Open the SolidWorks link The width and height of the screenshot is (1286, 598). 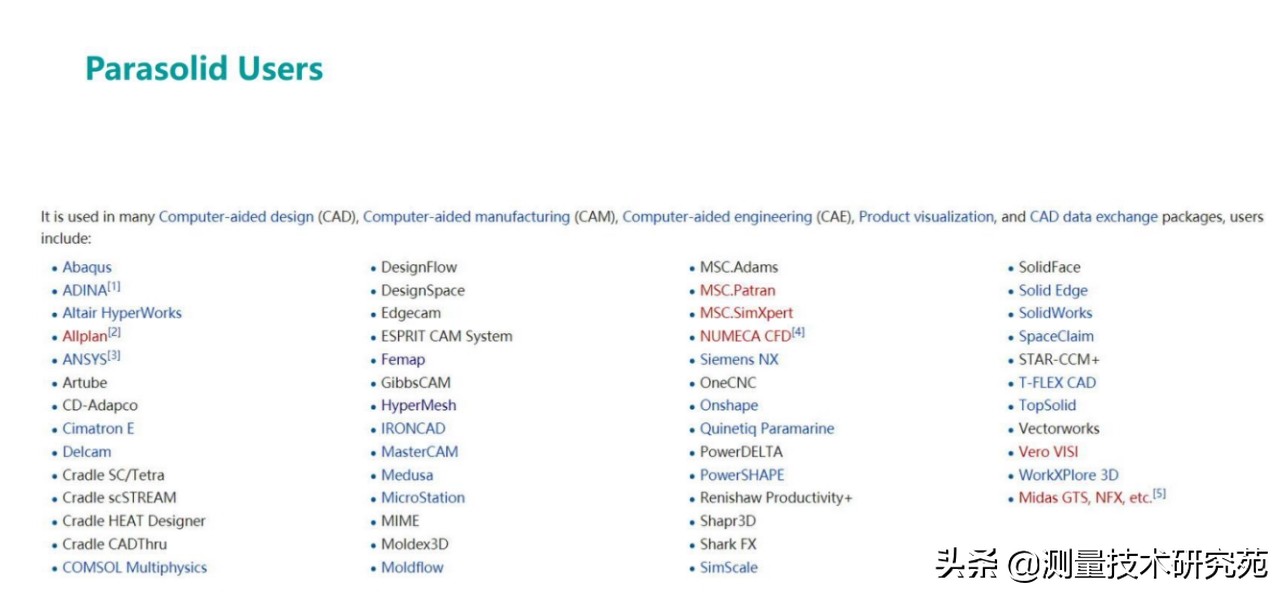1055,313
